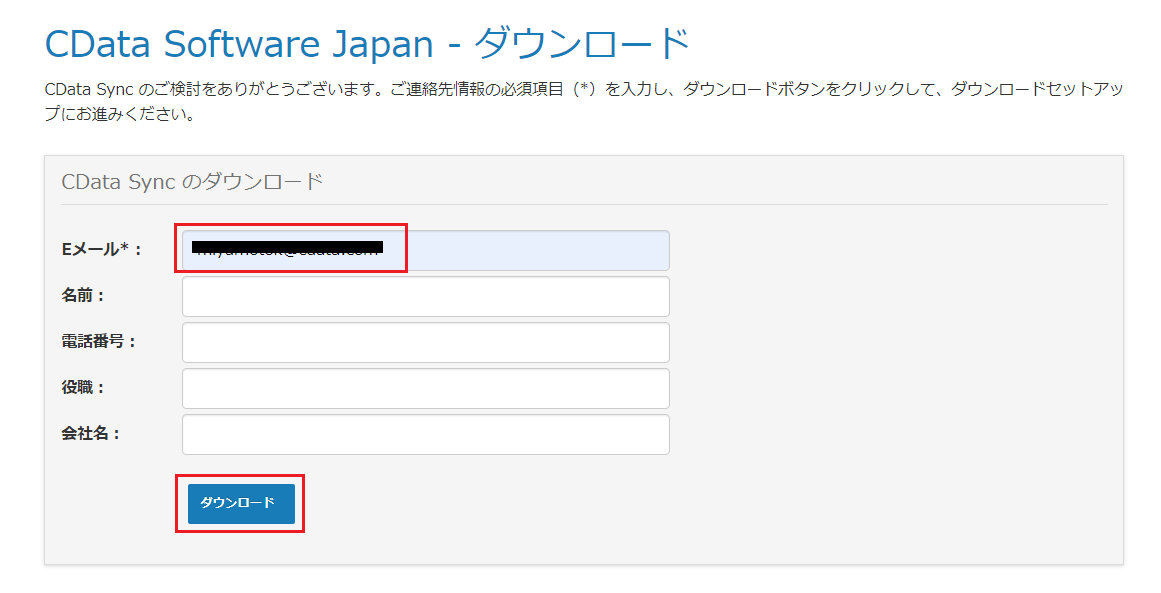Click the Eメール input field
This screenshot has width=1161, height=593.
[x=426, y=250]
